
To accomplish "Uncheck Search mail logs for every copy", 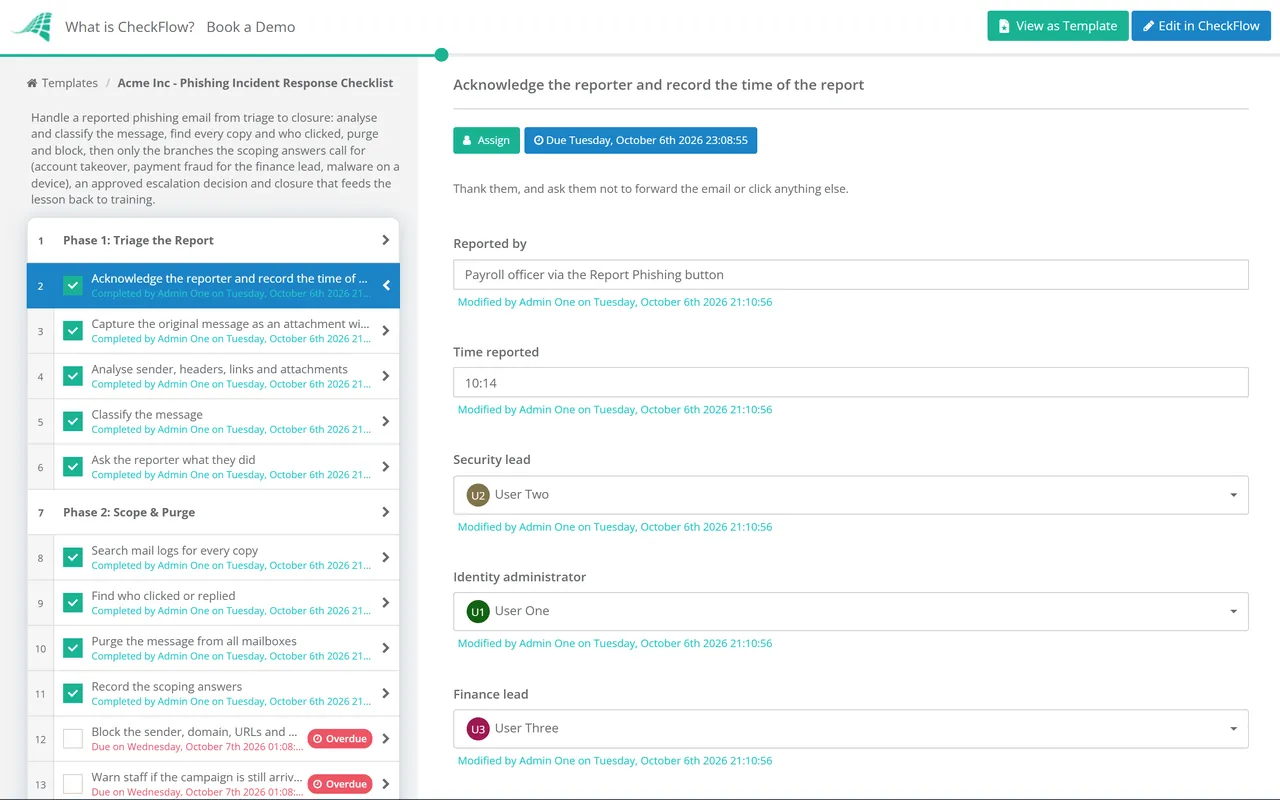I will (x=73, y=557).
